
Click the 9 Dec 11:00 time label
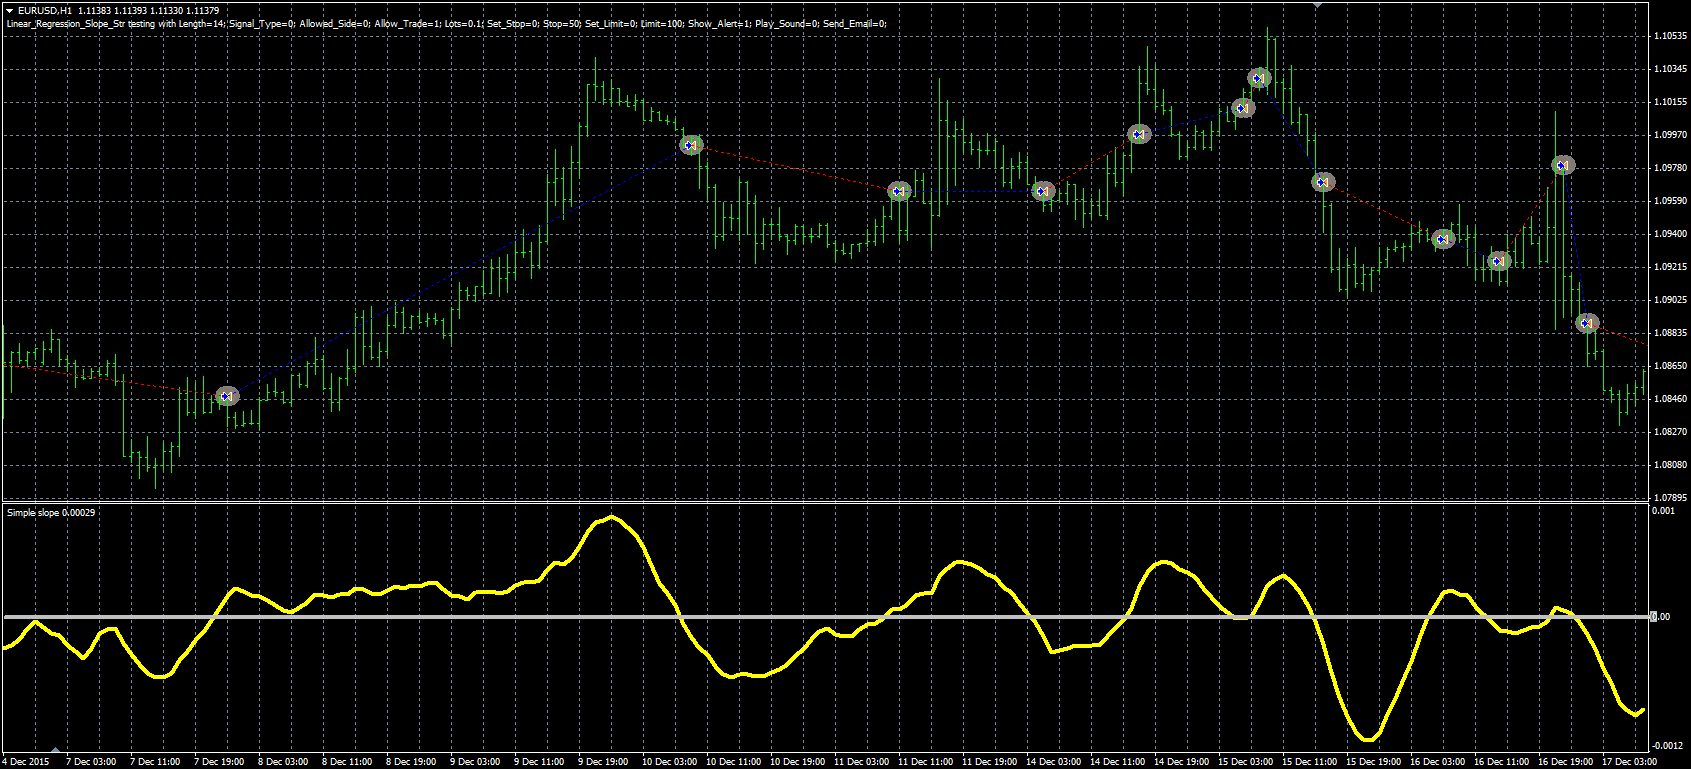pyautogui.click(x=540, y=762)
